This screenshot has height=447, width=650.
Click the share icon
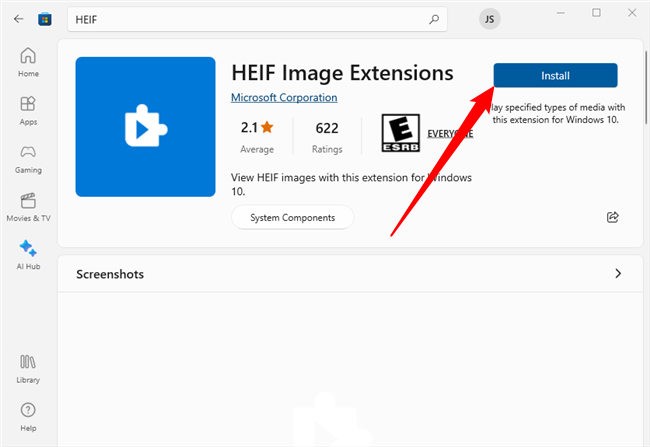coord(613,217)
